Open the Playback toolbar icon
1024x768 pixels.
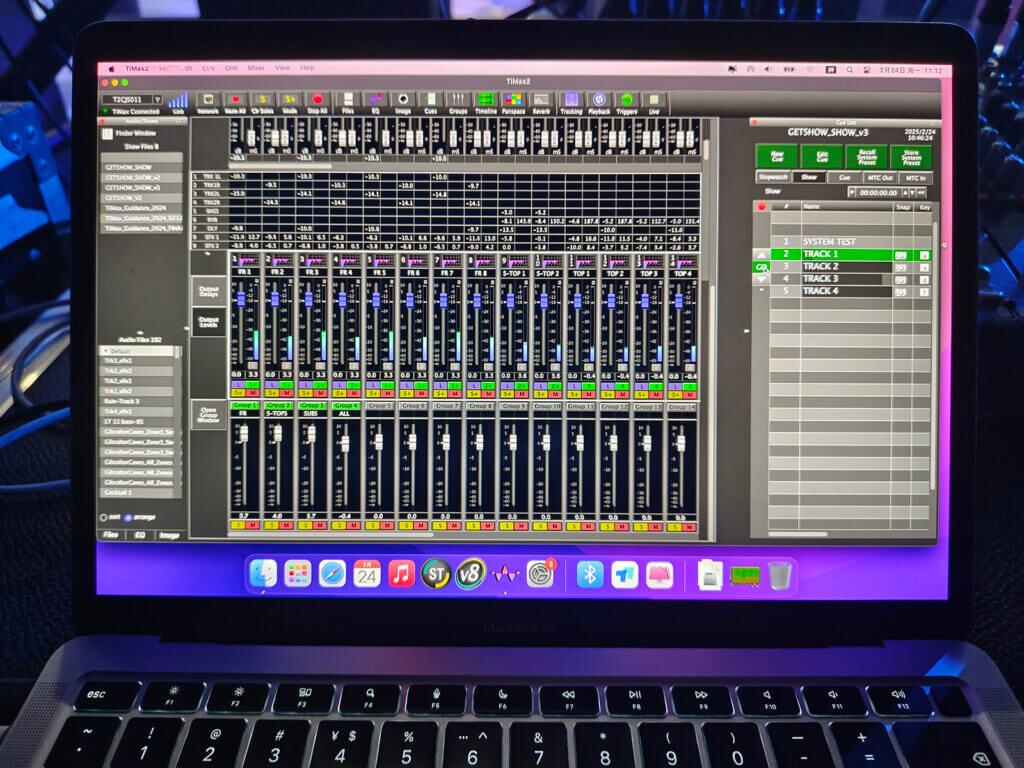tap(599, 99)
